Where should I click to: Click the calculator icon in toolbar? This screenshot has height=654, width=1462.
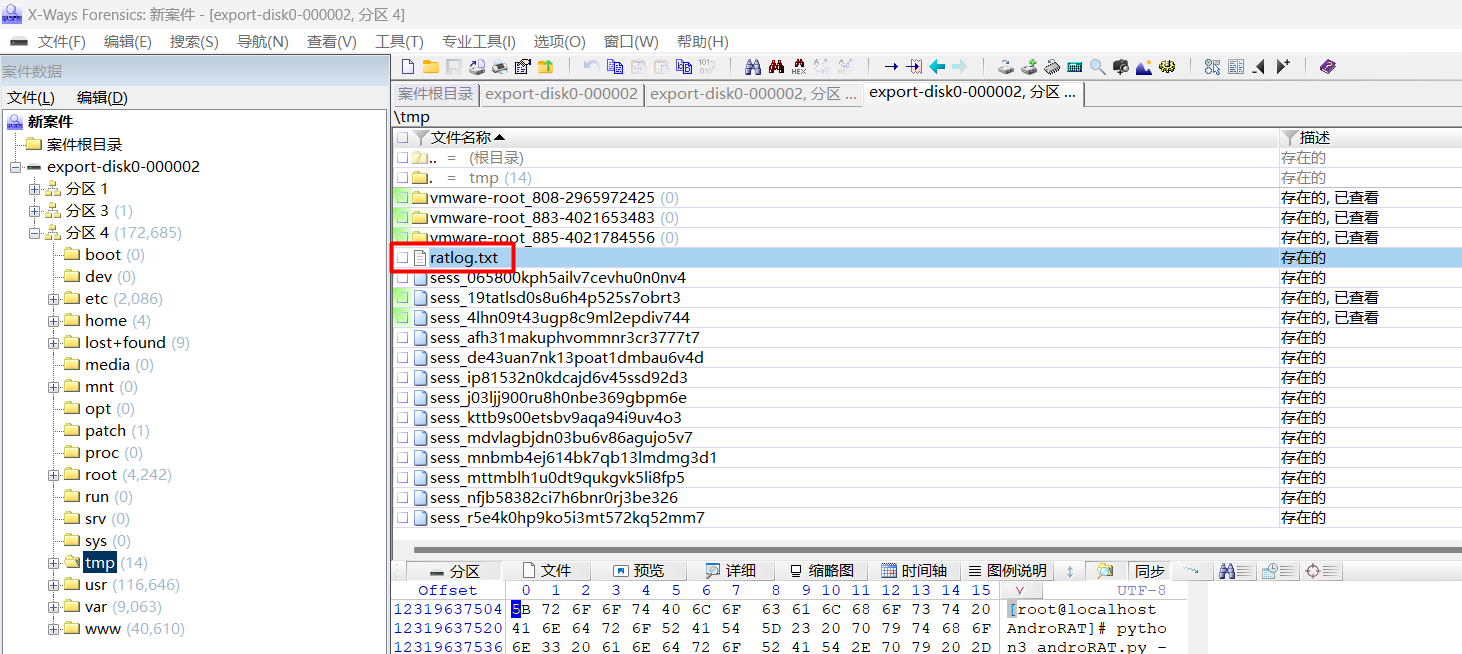(x=1075, y=67)
